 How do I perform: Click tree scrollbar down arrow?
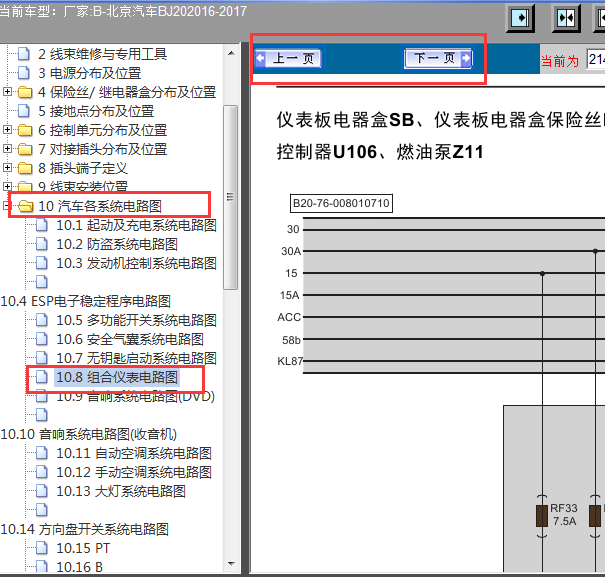(x=231, y=564)
